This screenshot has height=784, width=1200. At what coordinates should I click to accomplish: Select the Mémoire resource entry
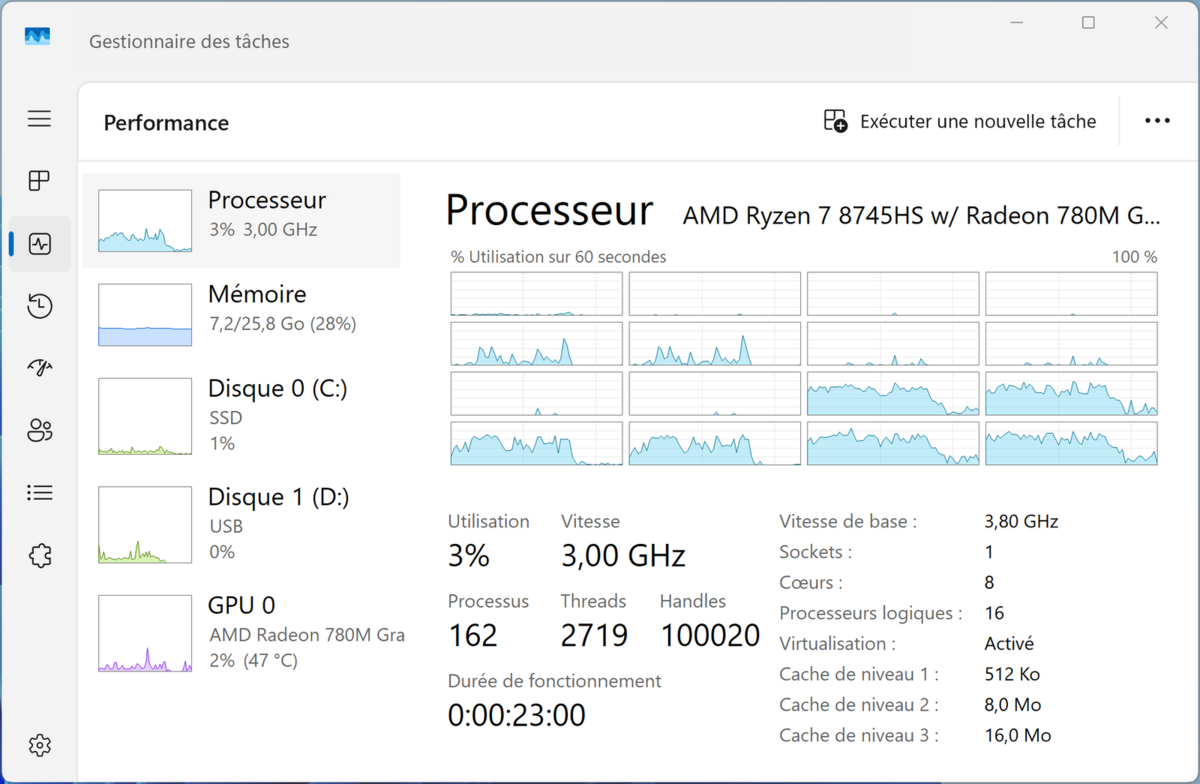(x=241, y=314)
